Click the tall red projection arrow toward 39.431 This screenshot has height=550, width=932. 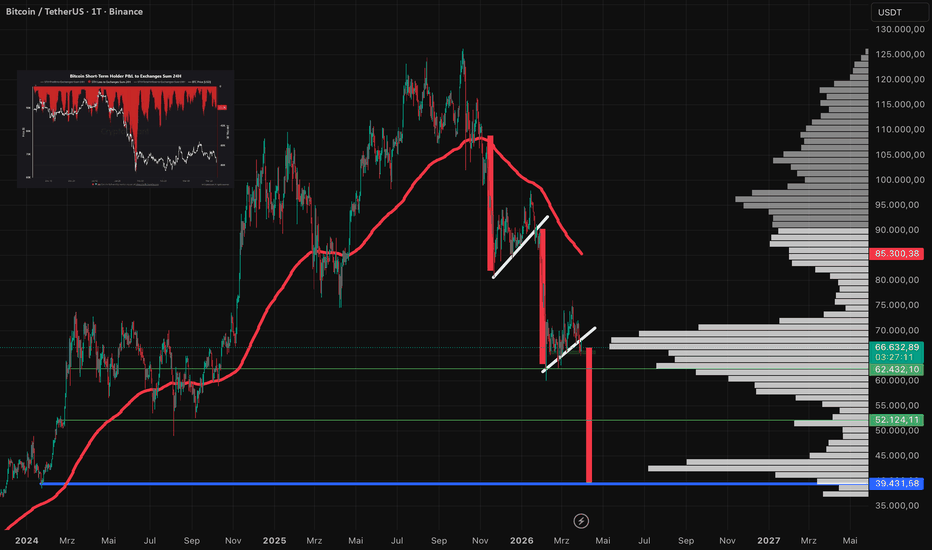[589, 420]
